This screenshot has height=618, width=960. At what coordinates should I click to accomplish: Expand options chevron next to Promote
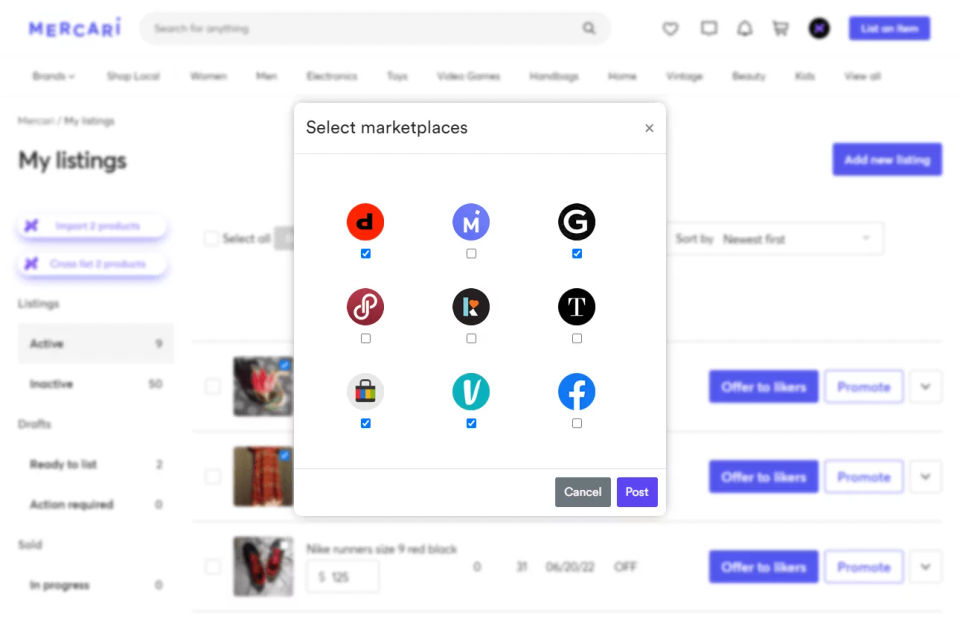[925, 387]
